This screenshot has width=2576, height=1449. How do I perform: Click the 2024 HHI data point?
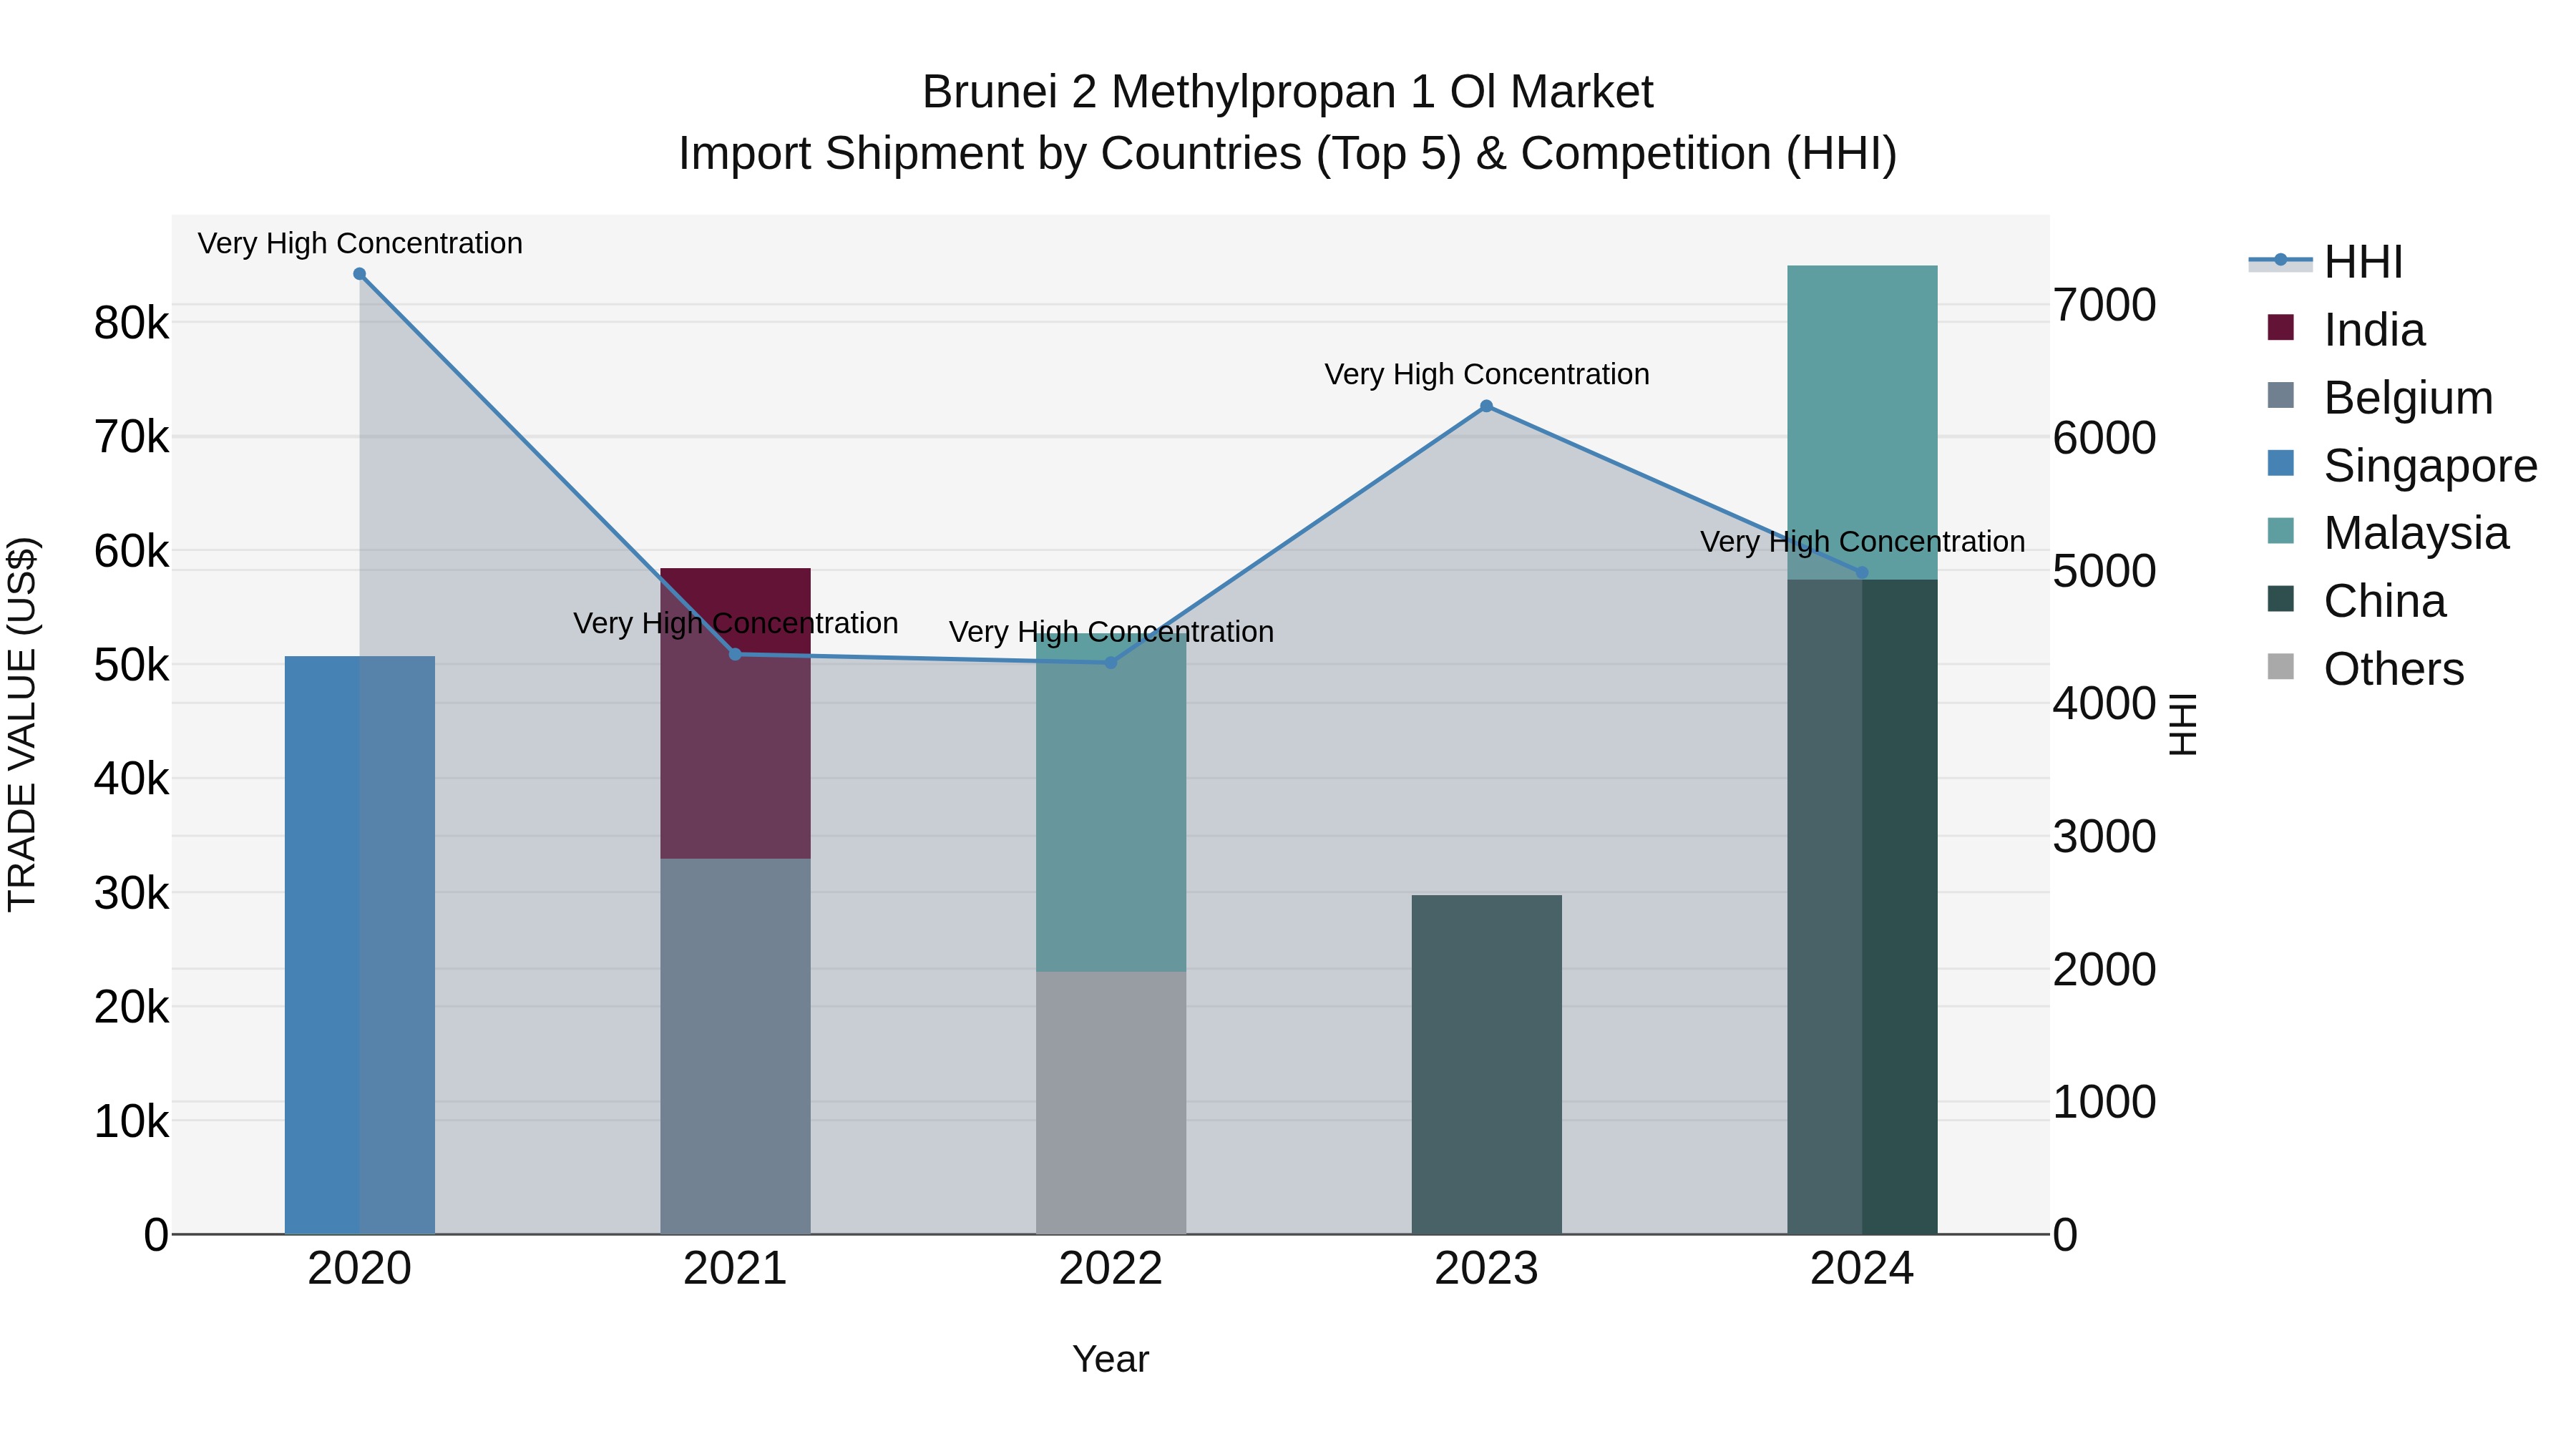[x=1862, y=573]
